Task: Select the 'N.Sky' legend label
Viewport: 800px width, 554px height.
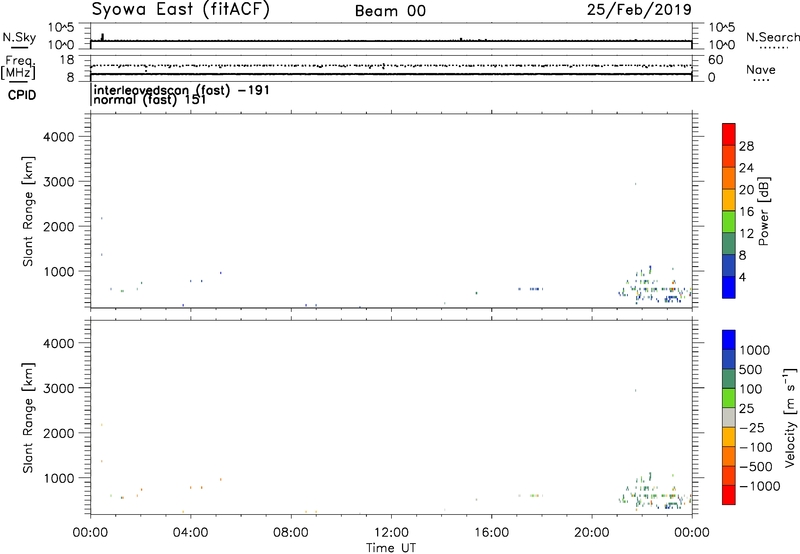Action: pyautogui.click(x=19, y=37)
